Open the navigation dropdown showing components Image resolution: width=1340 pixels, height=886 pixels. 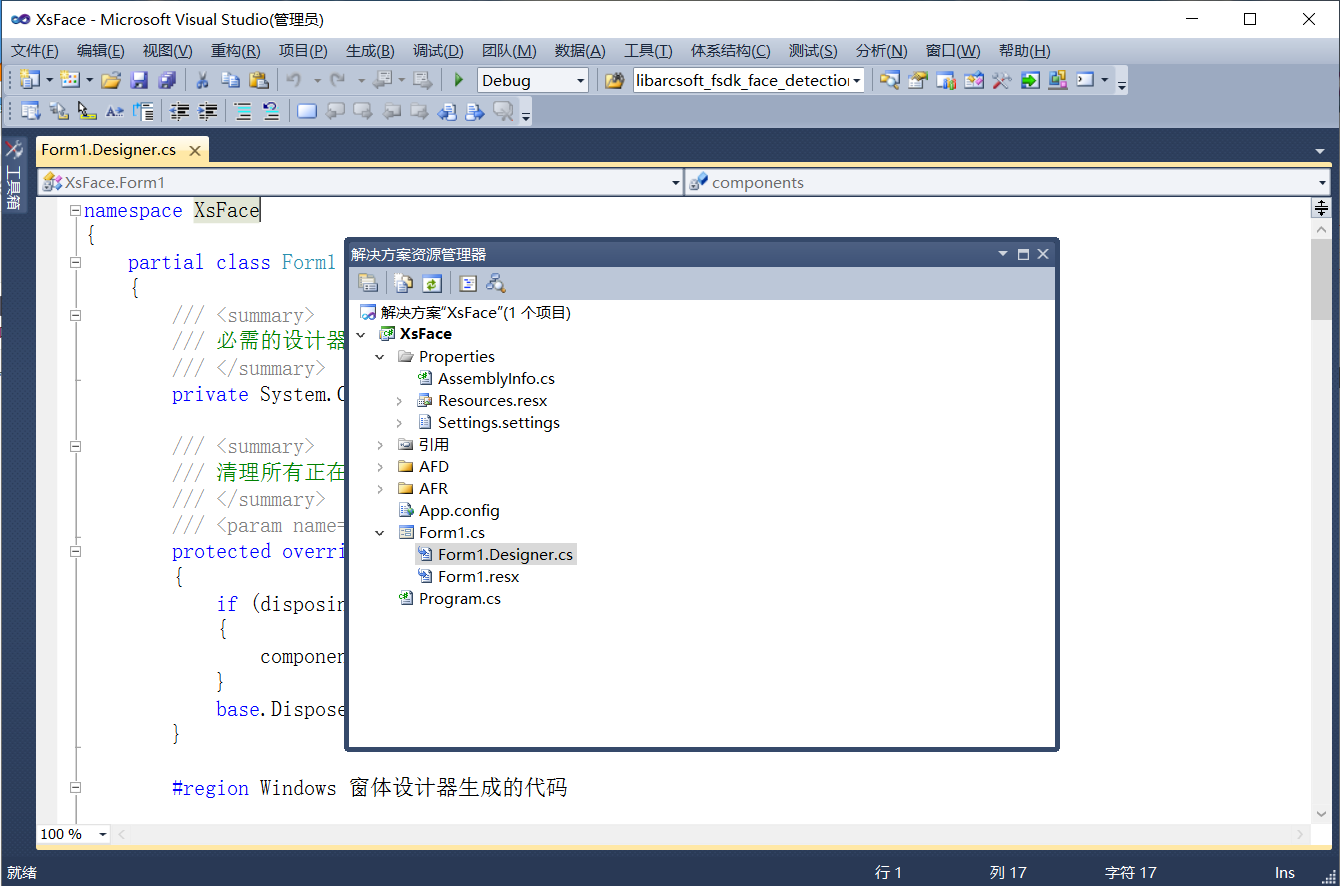click(x=1322, y=182)
